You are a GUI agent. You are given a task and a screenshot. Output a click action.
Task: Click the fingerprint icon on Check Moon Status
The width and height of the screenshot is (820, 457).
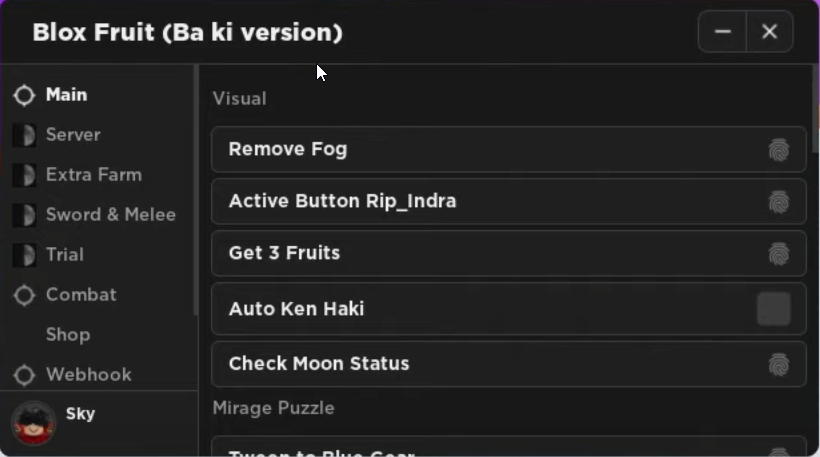point(779,364)
